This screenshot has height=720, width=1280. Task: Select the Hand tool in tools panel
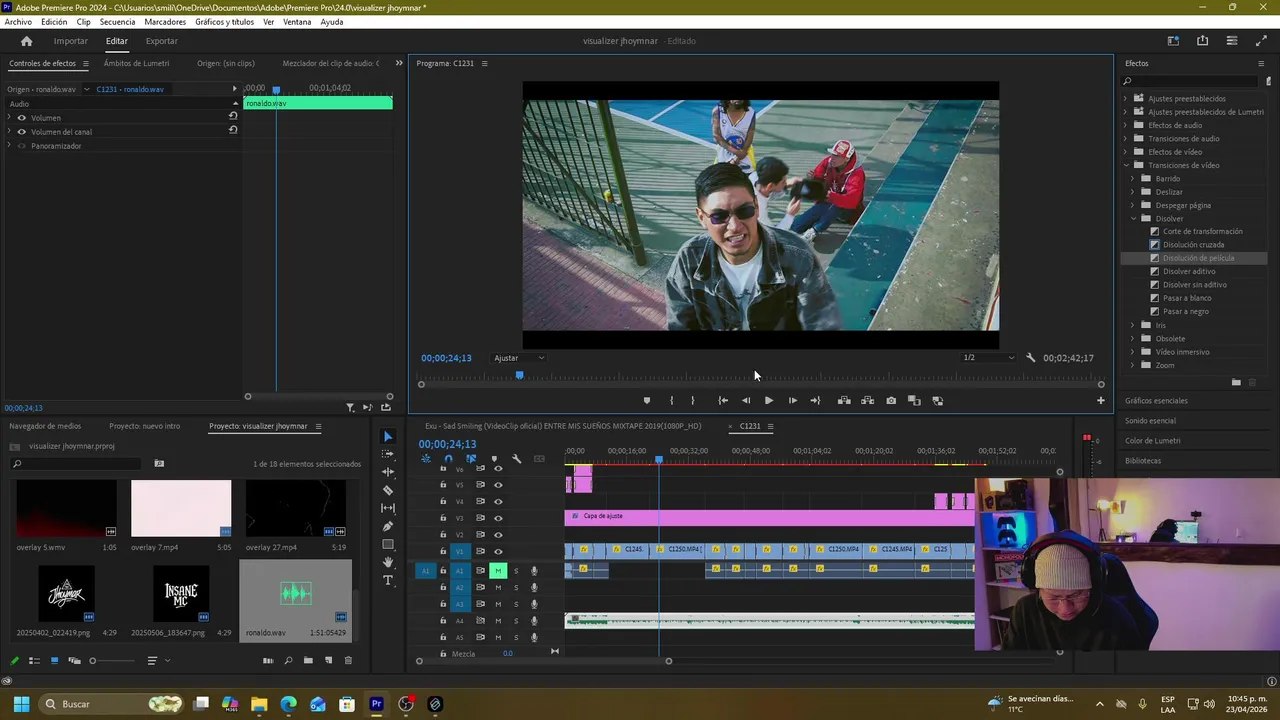(x=388, y=562)
